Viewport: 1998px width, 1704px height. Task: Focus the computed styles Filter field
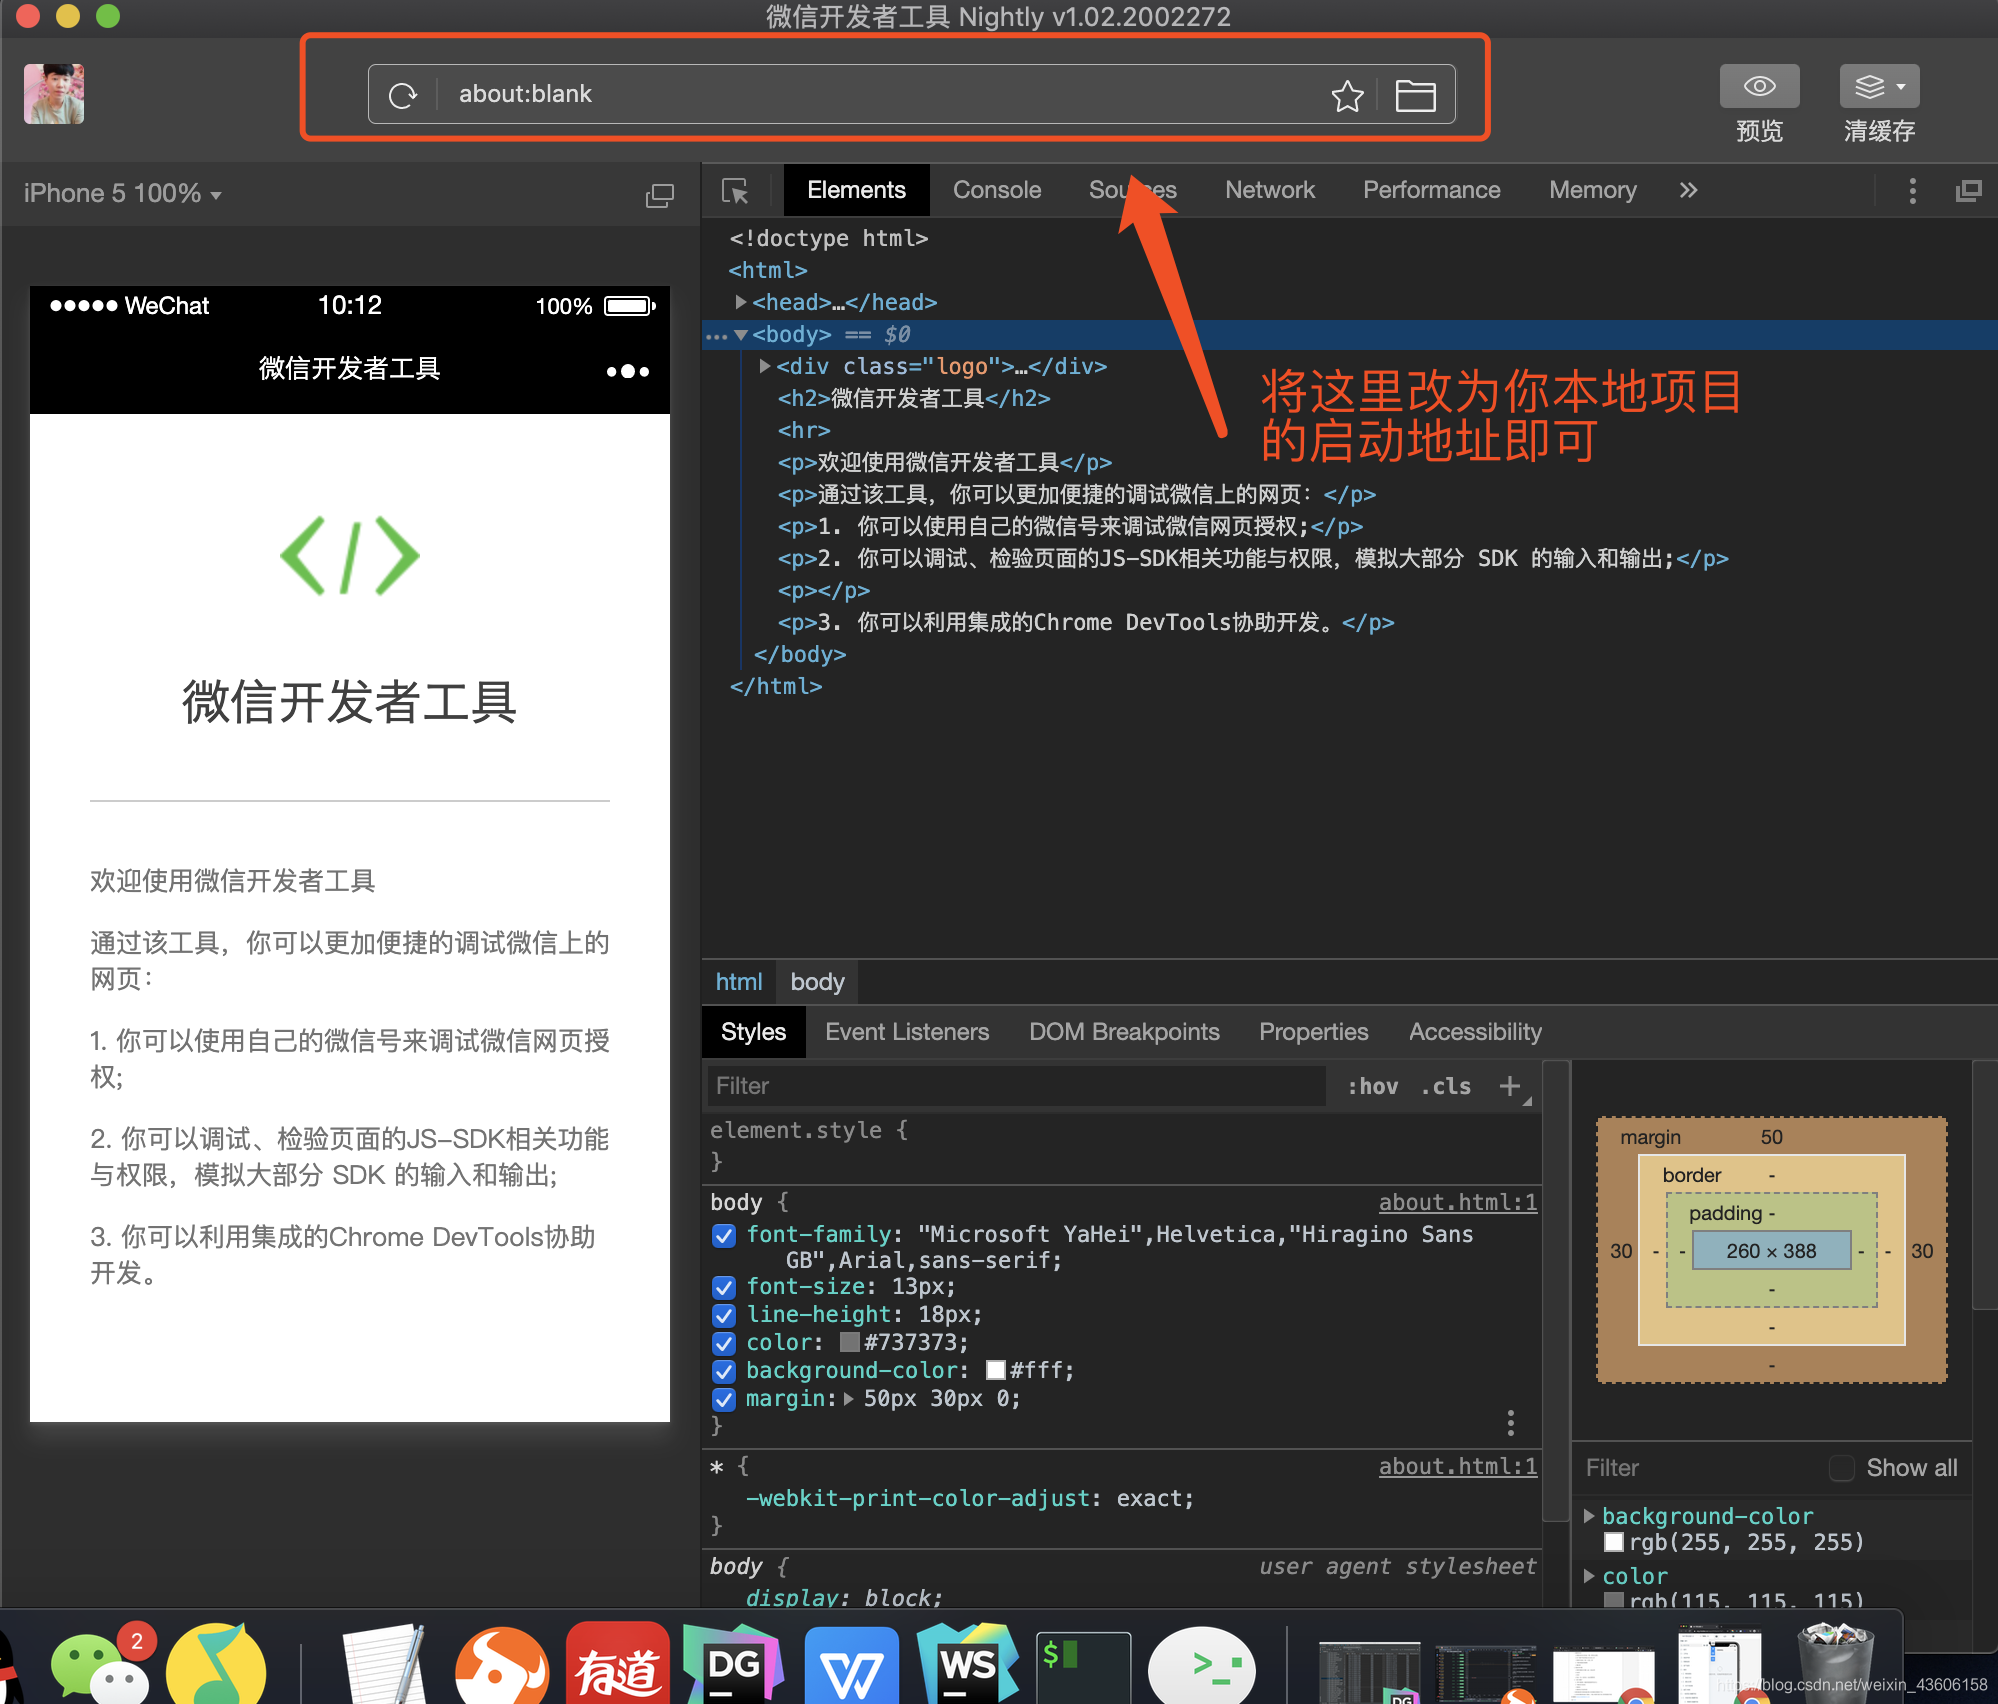pyautogui.click(x=1700, y=1468)
